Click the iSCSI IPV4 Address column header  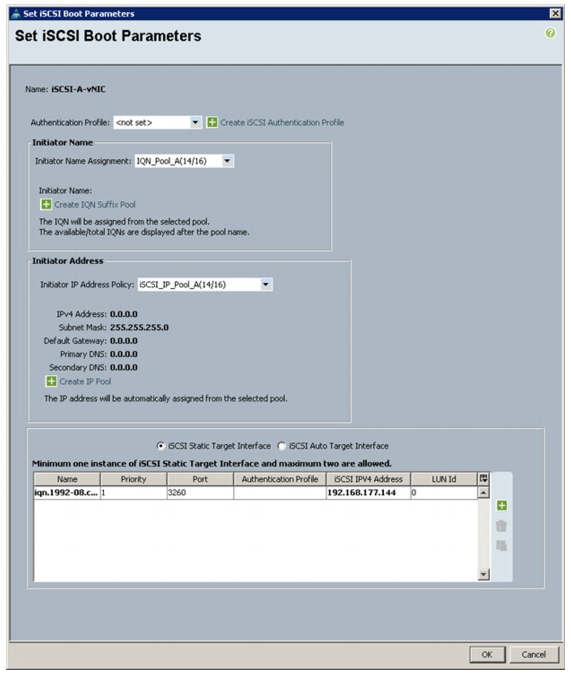click(368, 479)
